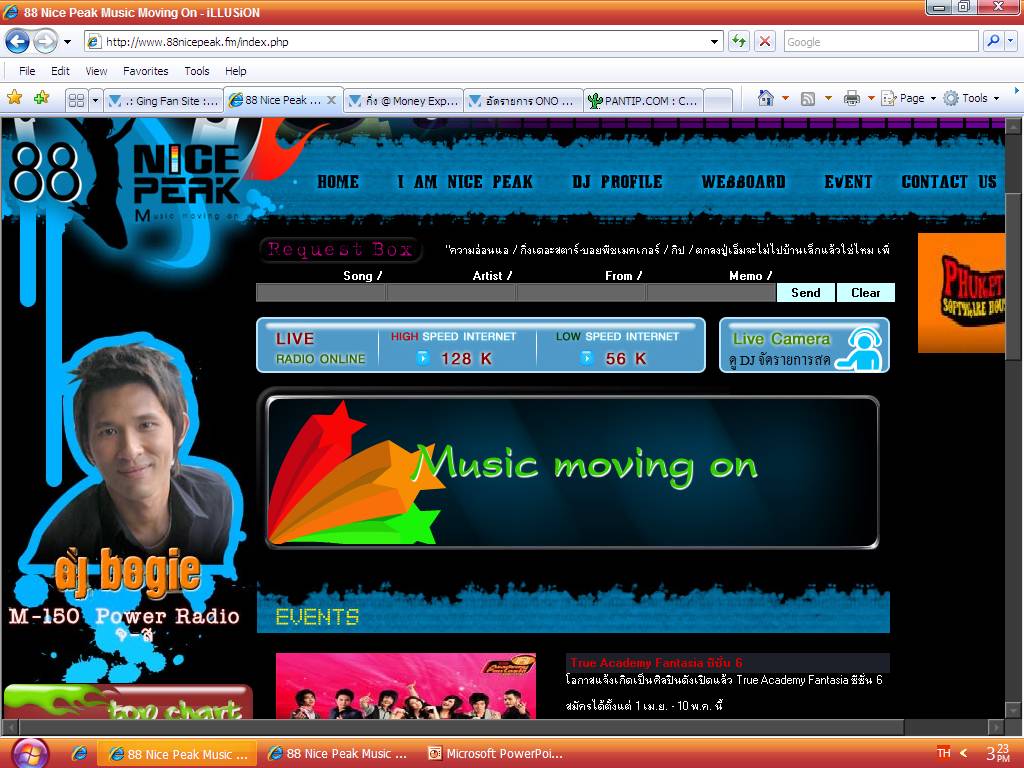
Task: Open the tab list dropdown arrow
Action: point(95,101)
